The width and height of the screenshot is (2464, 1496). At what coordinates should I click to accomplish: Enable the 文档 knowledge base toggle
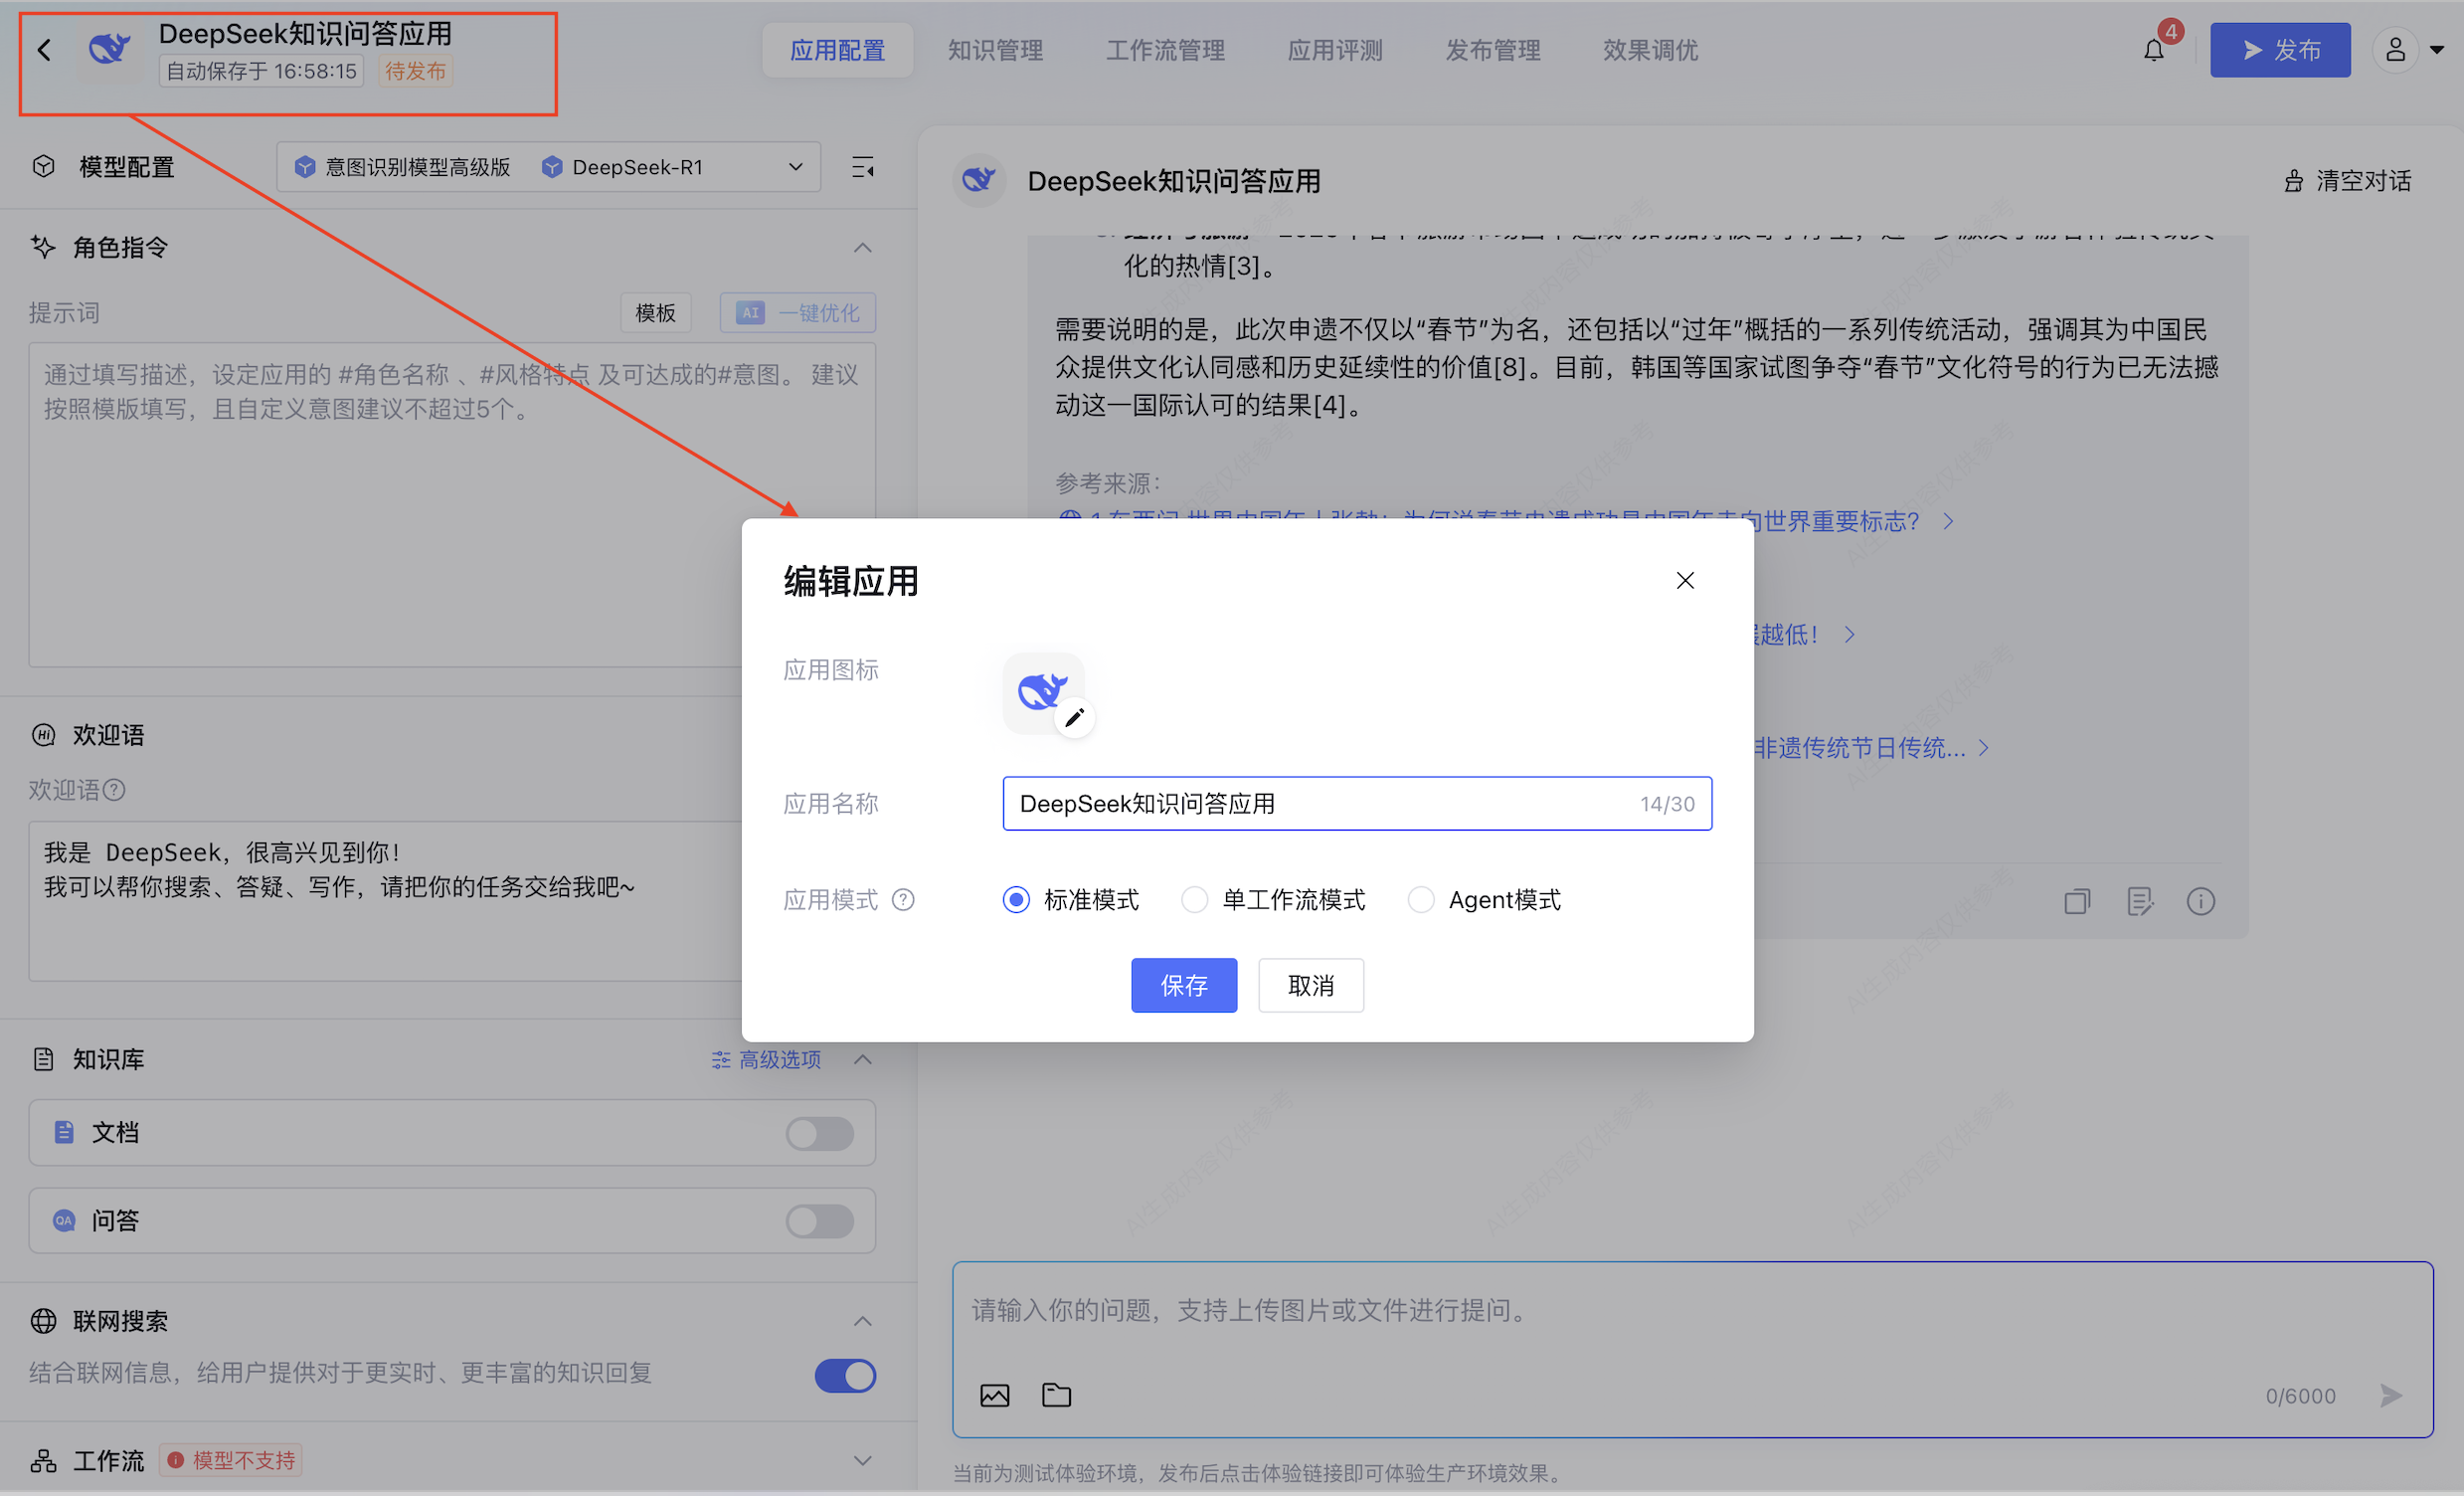click(x=819, y=1133)
